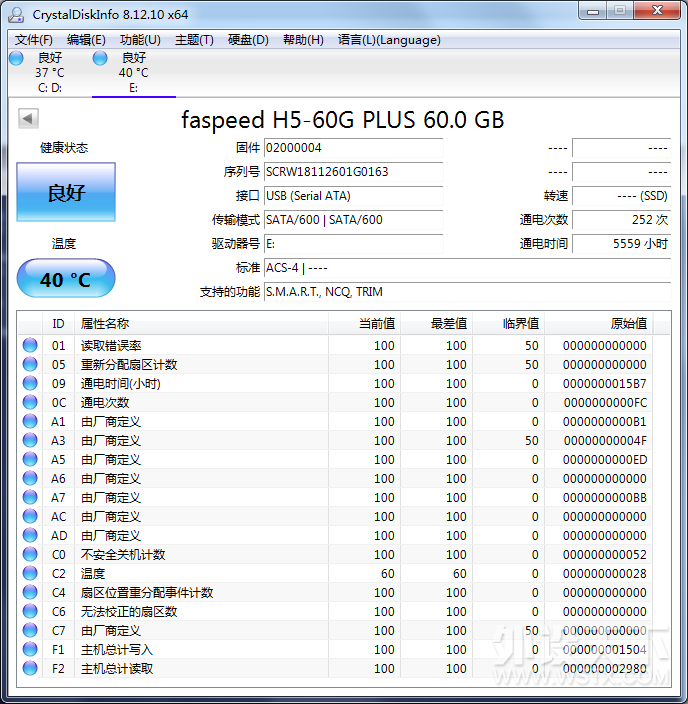Click the status orb for row 0C

(30, 402)
